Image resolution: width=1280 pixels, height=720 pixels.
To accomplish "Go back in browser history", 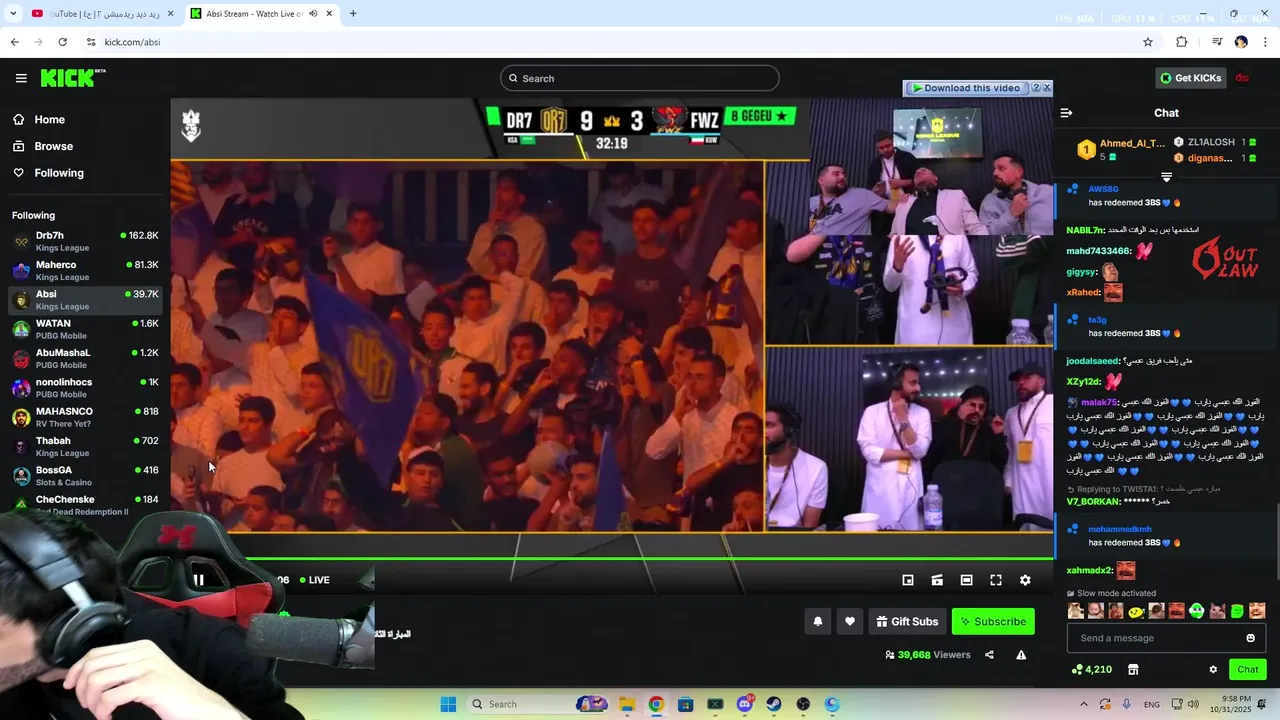I will [14, 42].
